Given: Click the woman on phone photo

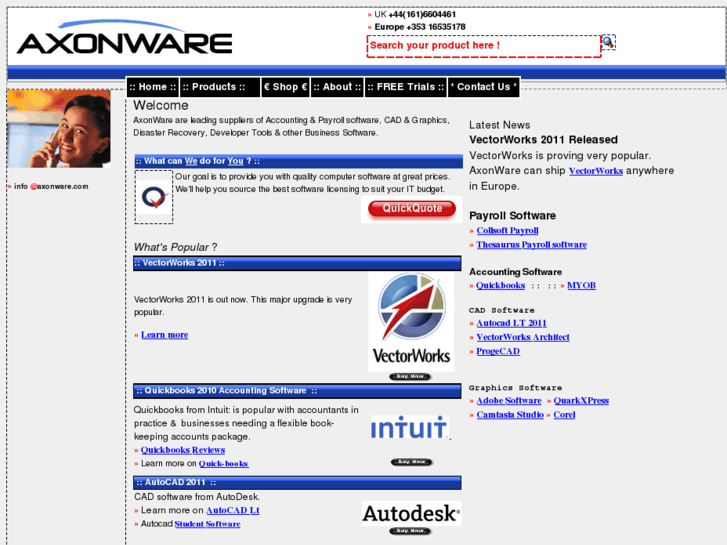Looking at the screenshot, I should pyautogui.click(x=59, y=129).
